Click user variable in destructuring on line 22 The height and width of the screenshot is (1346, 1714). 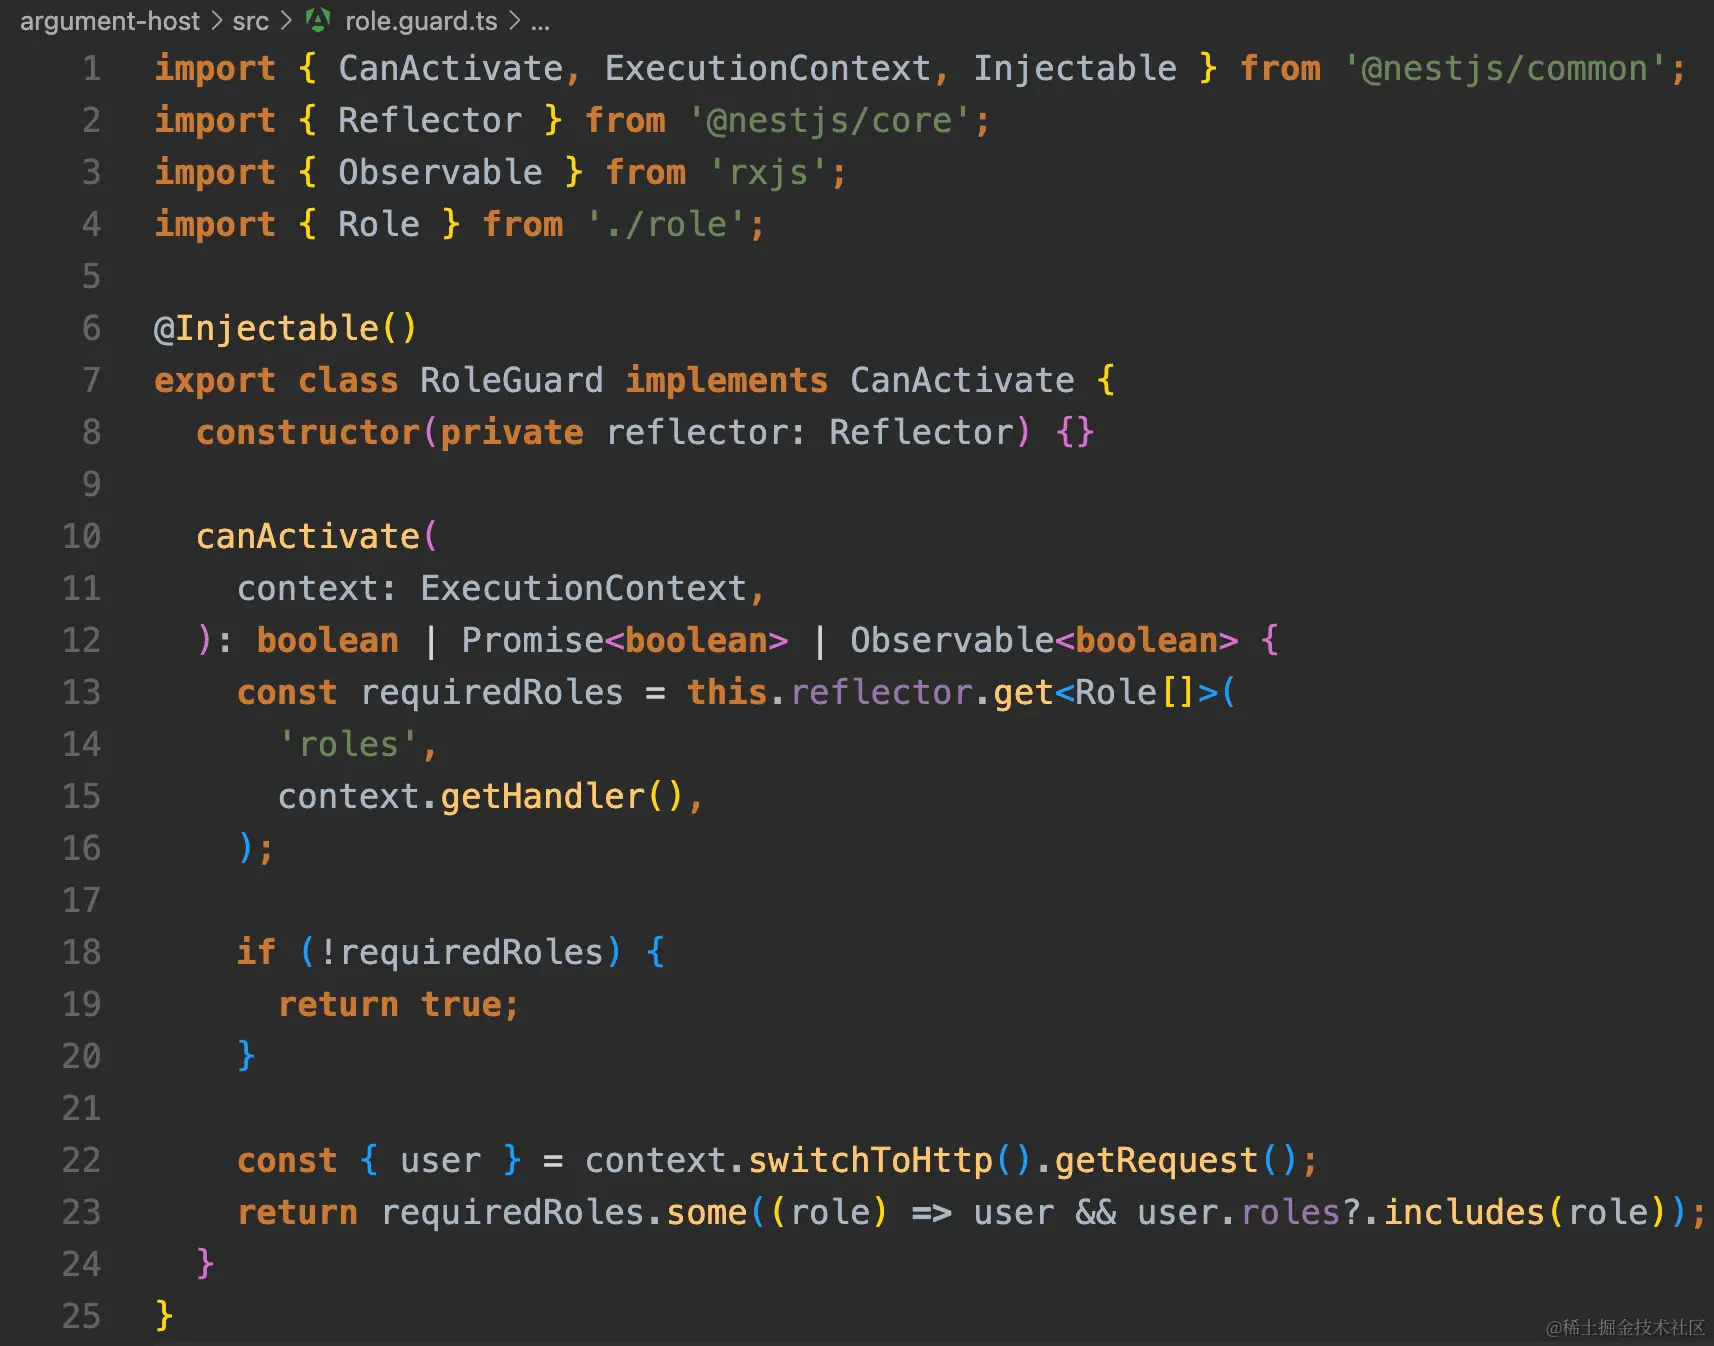coord(440,1160)
